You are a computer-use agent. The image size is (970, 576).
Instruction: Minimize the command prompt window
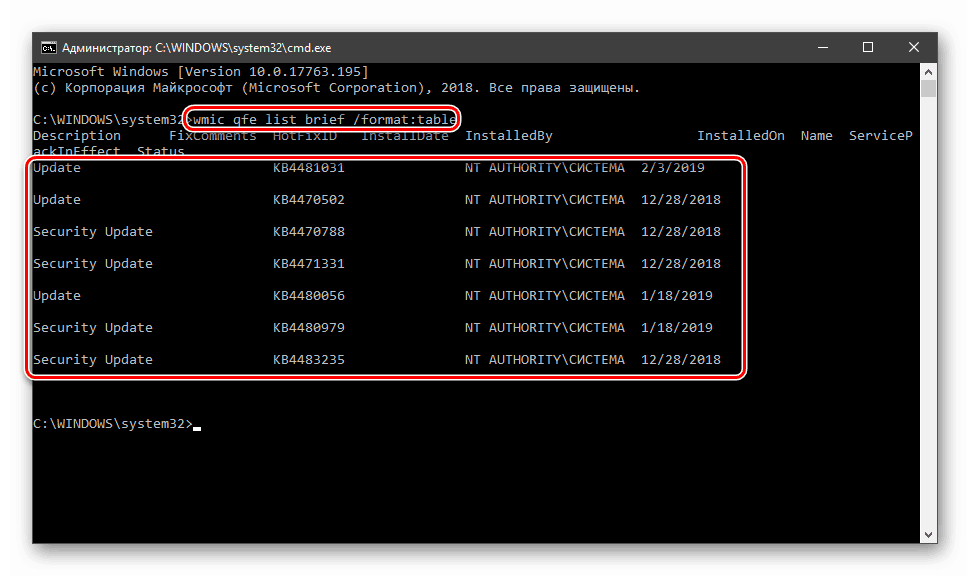tap(823, 48)
